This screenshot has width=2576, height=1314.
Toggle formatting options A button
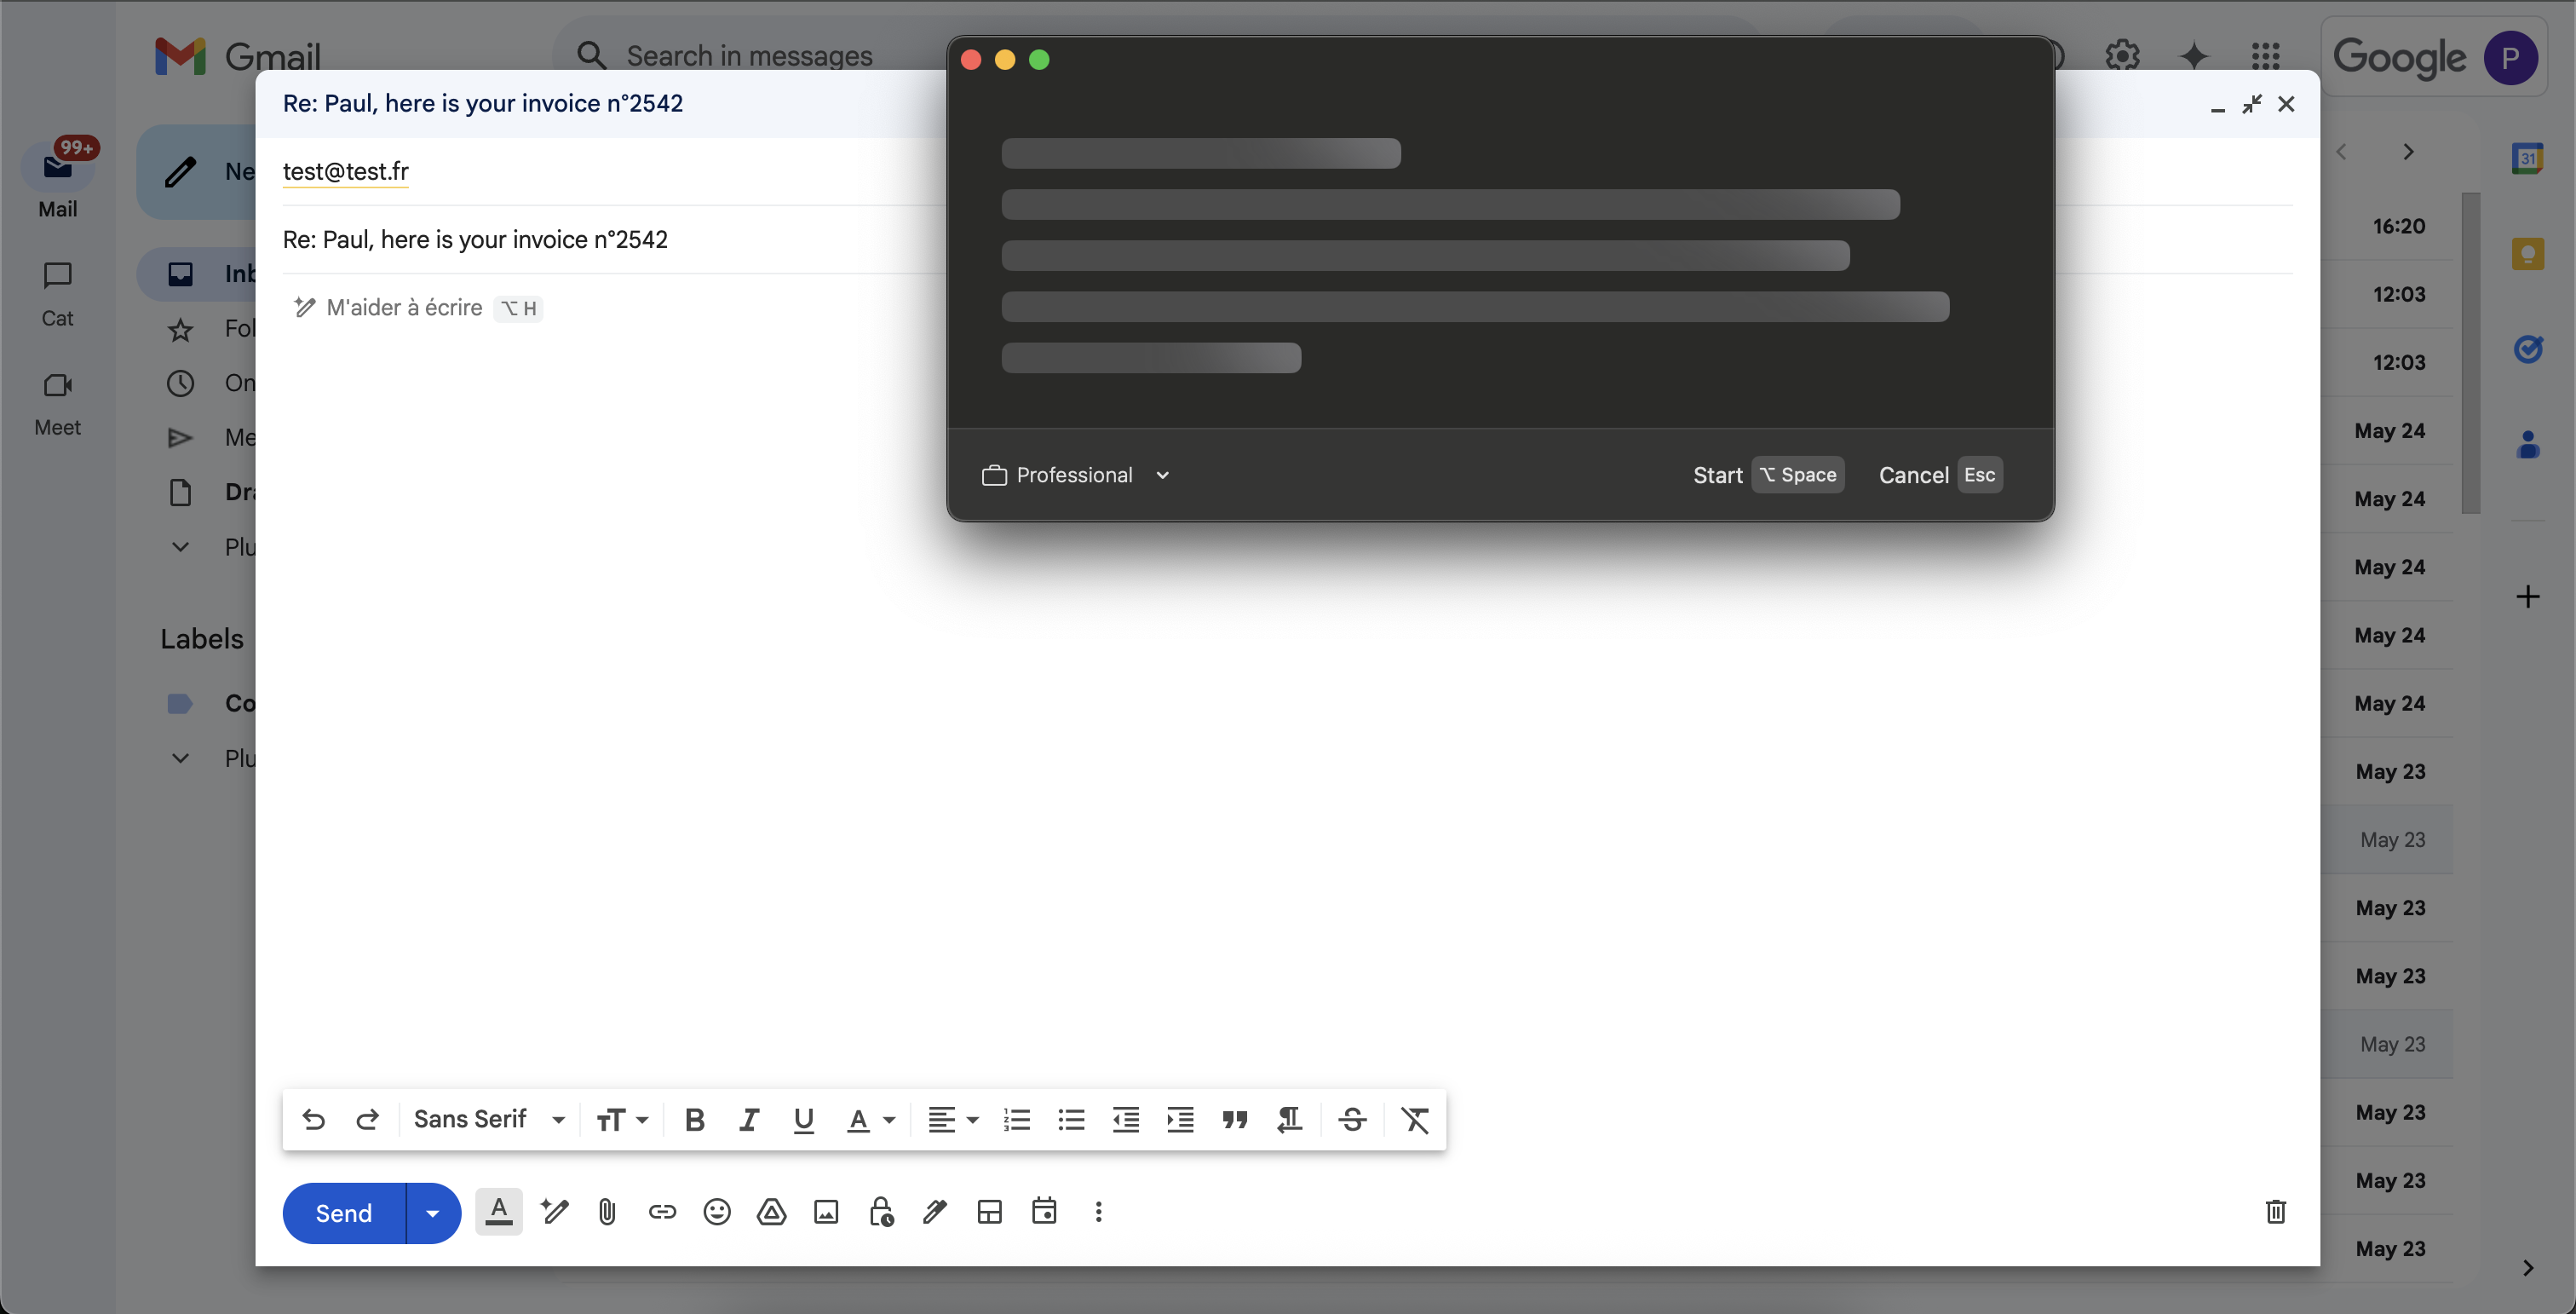[499, 1212]
